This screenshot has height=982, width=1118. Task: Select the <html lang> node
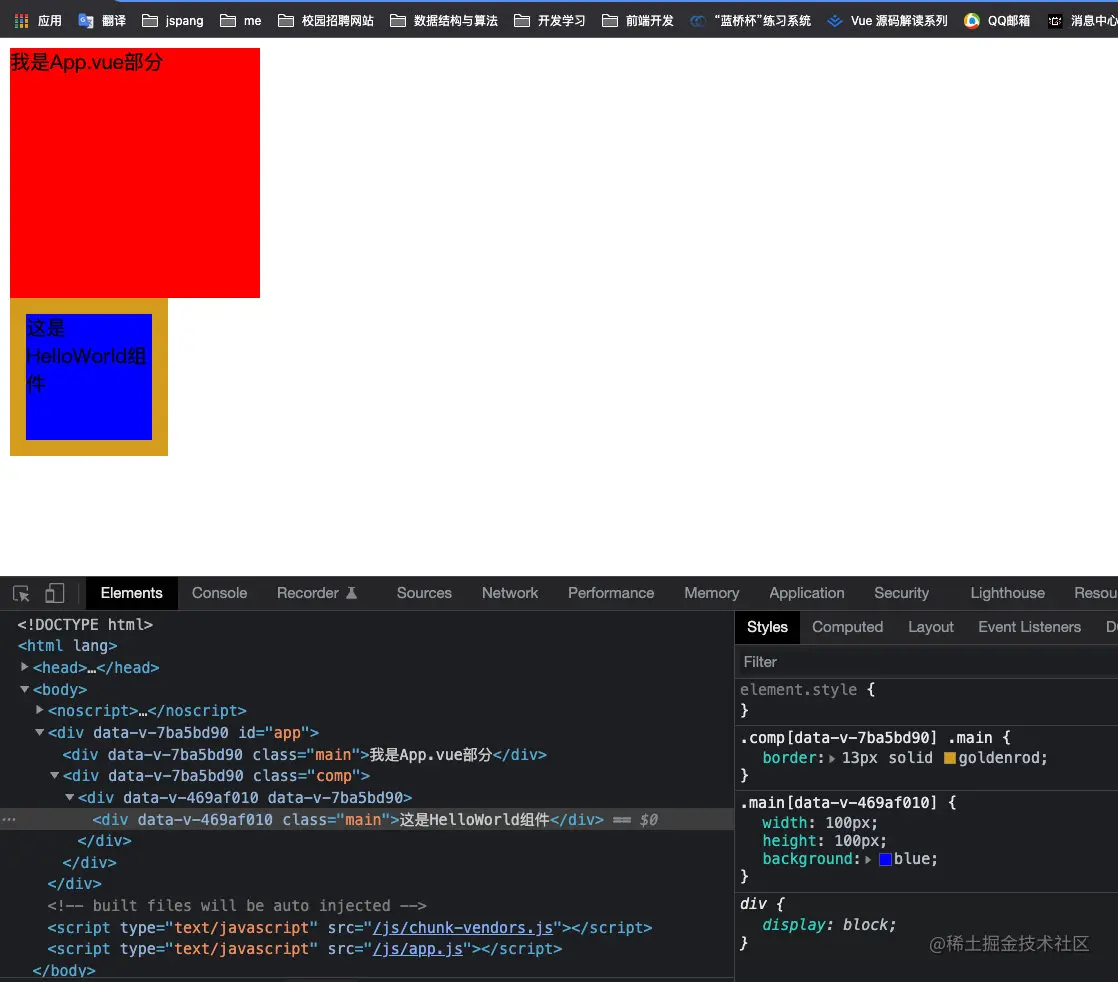click(x=68, y=645)
